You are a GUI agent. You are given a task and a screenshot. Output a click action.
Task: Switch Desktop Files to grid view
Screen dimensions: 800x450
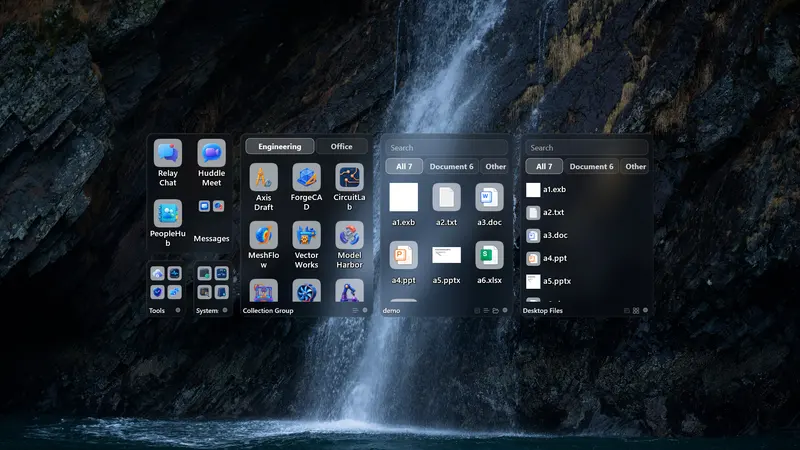(x=636, y=310)
